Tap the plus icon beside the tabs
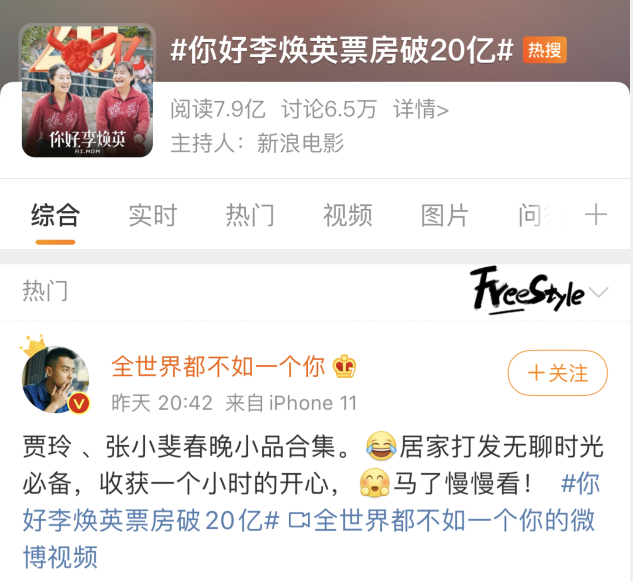The width and height of the screenshot is (633, 582). 596,214
